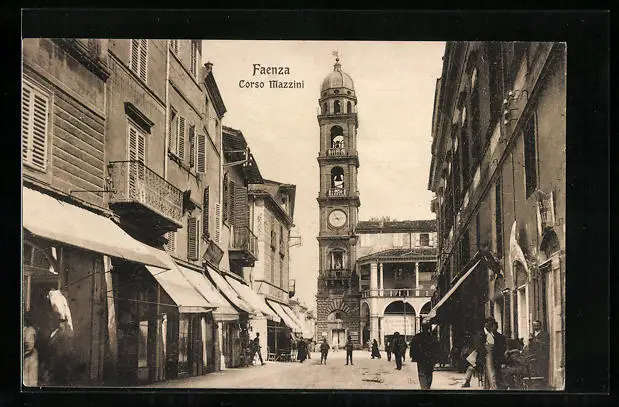Click the man walking in the street center
Screen dimensions: 619x407
[424, 356]
